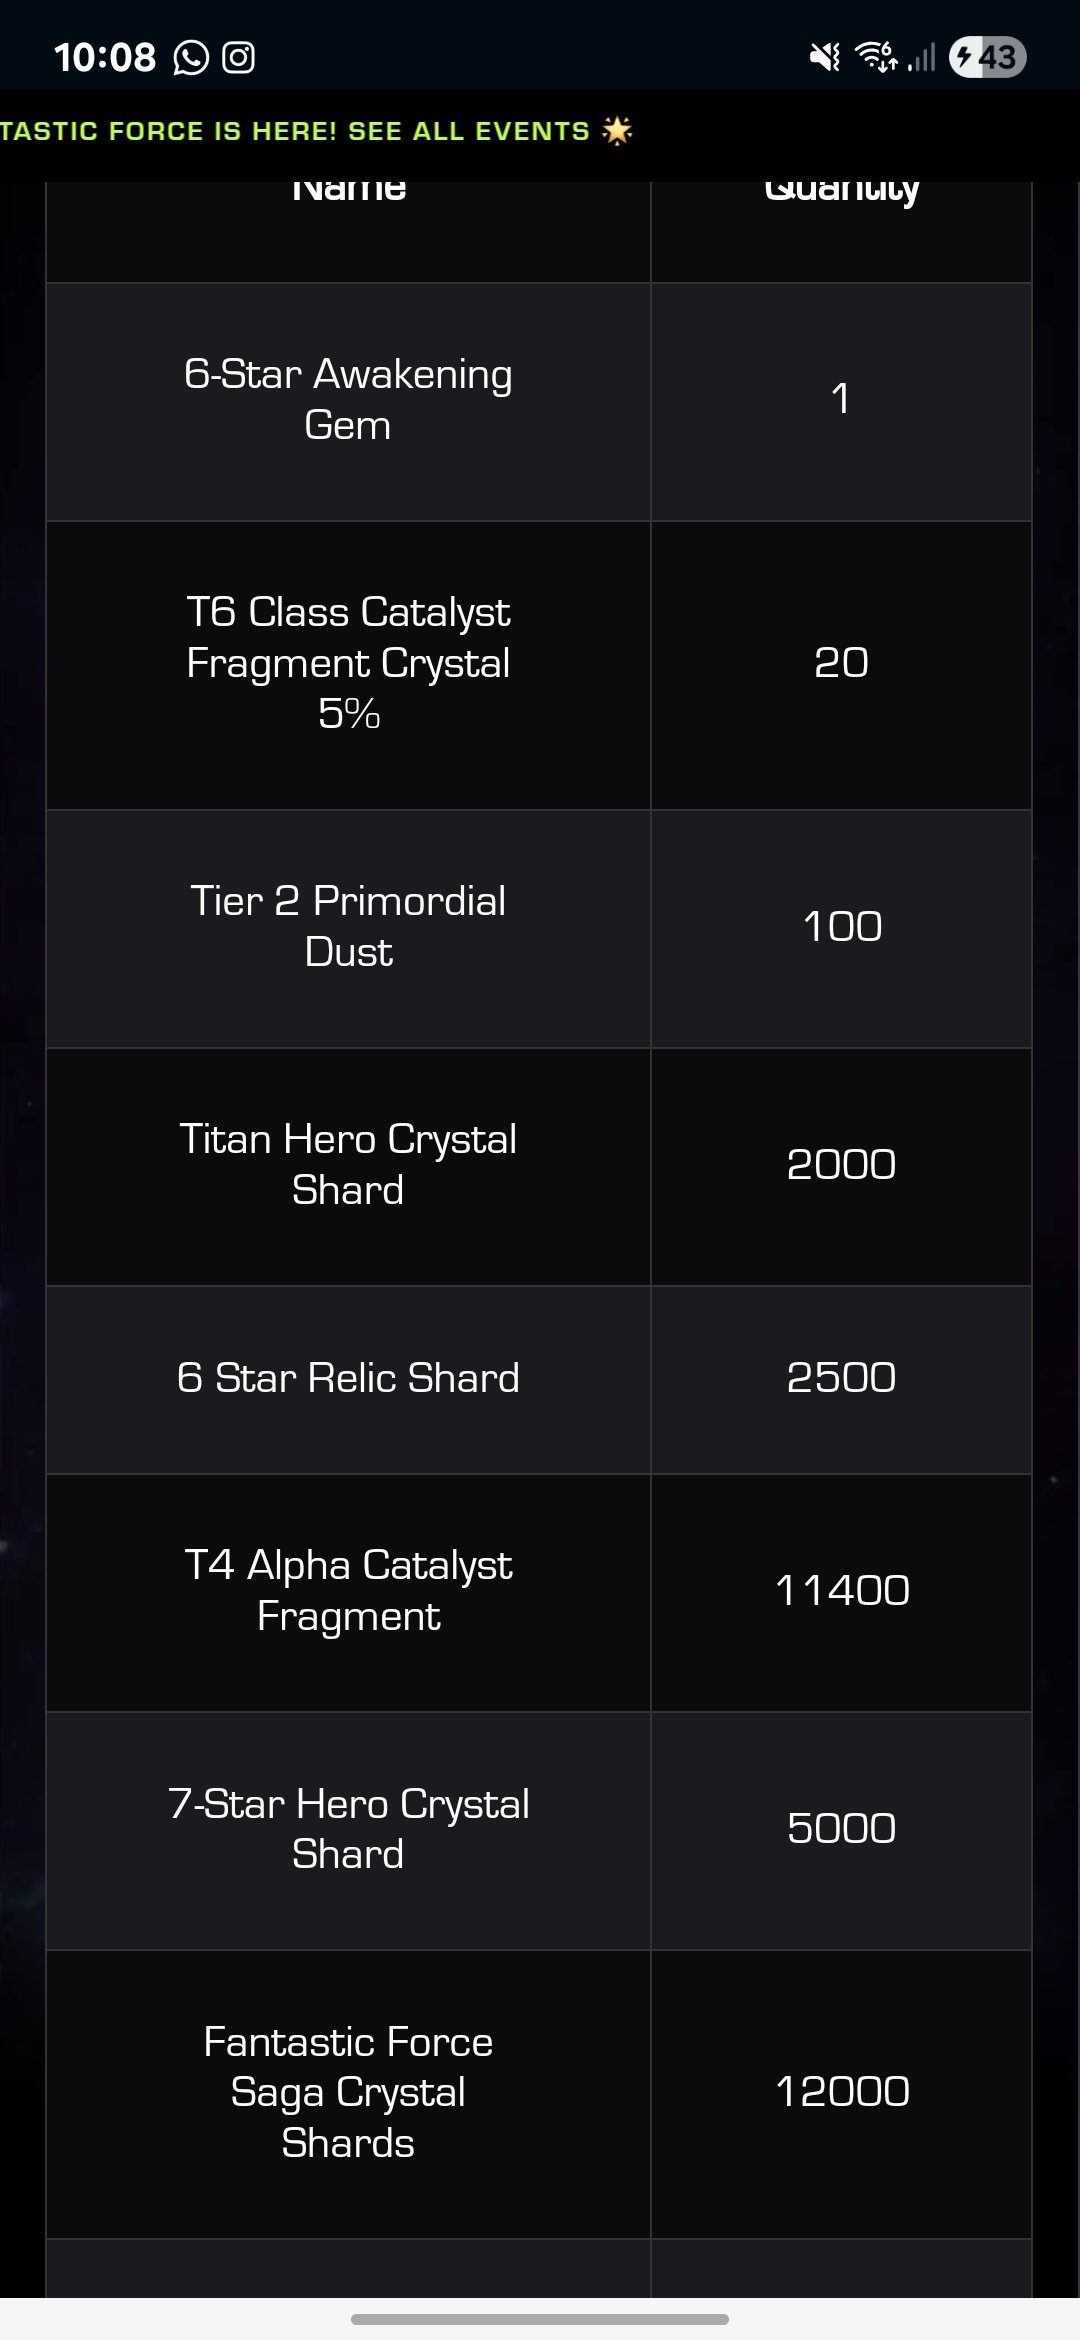The height and width of the screenshot is (2340, 1080).
Task: Select the T4 Alpha Catalyst Fragment cell
Action: [348, 1593]
